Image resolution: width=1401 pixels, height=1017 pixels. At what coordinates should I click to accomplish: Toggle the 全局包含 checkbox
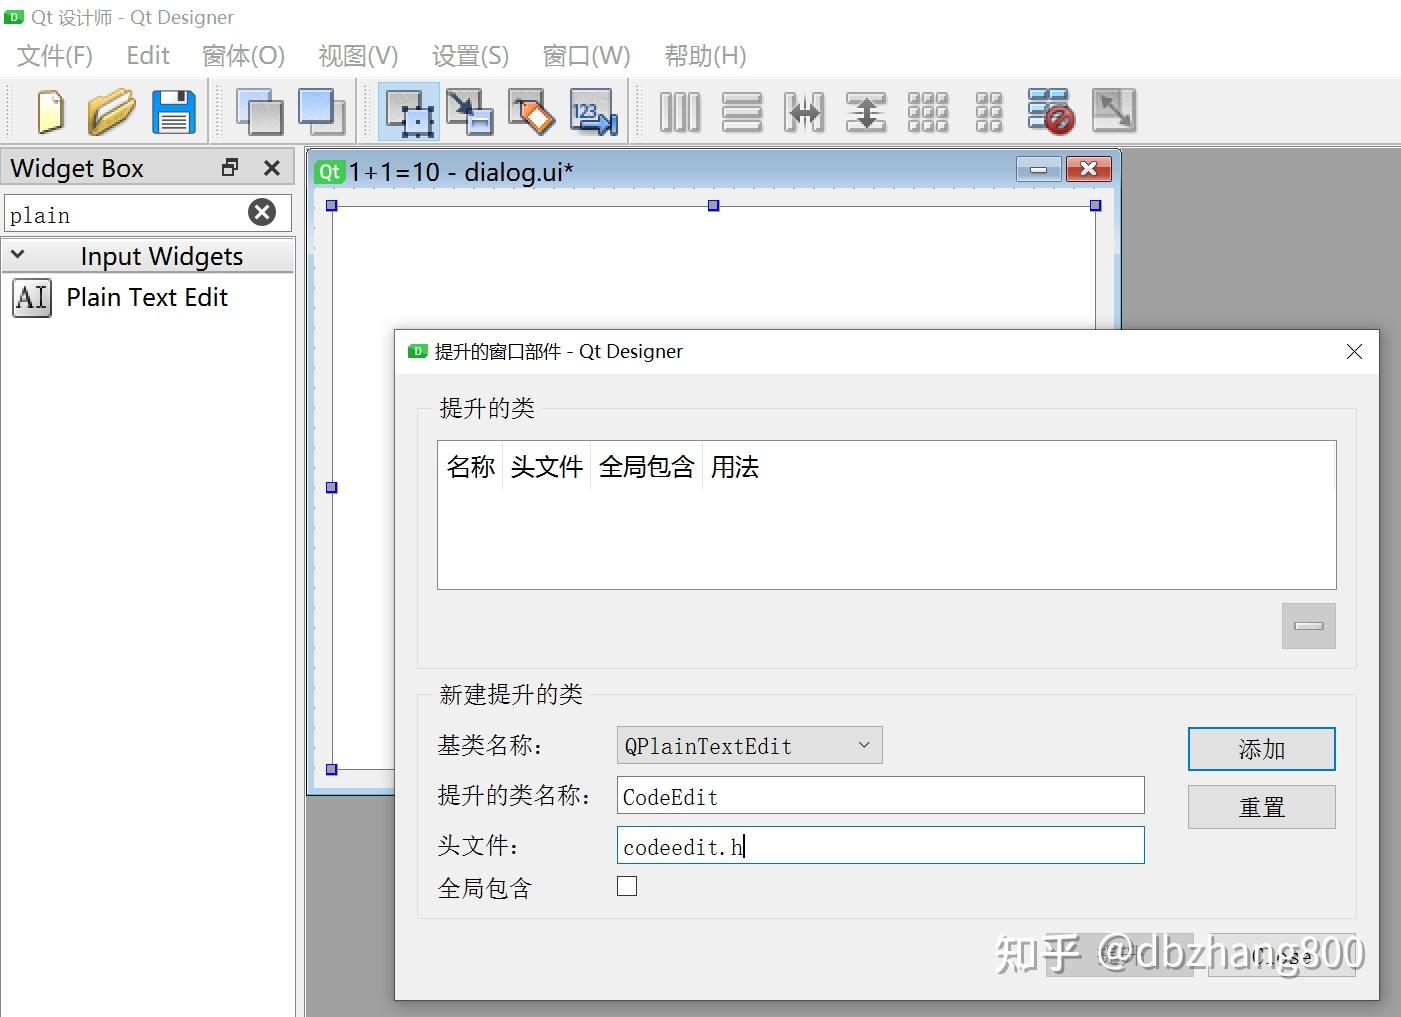tap(627, 885)
